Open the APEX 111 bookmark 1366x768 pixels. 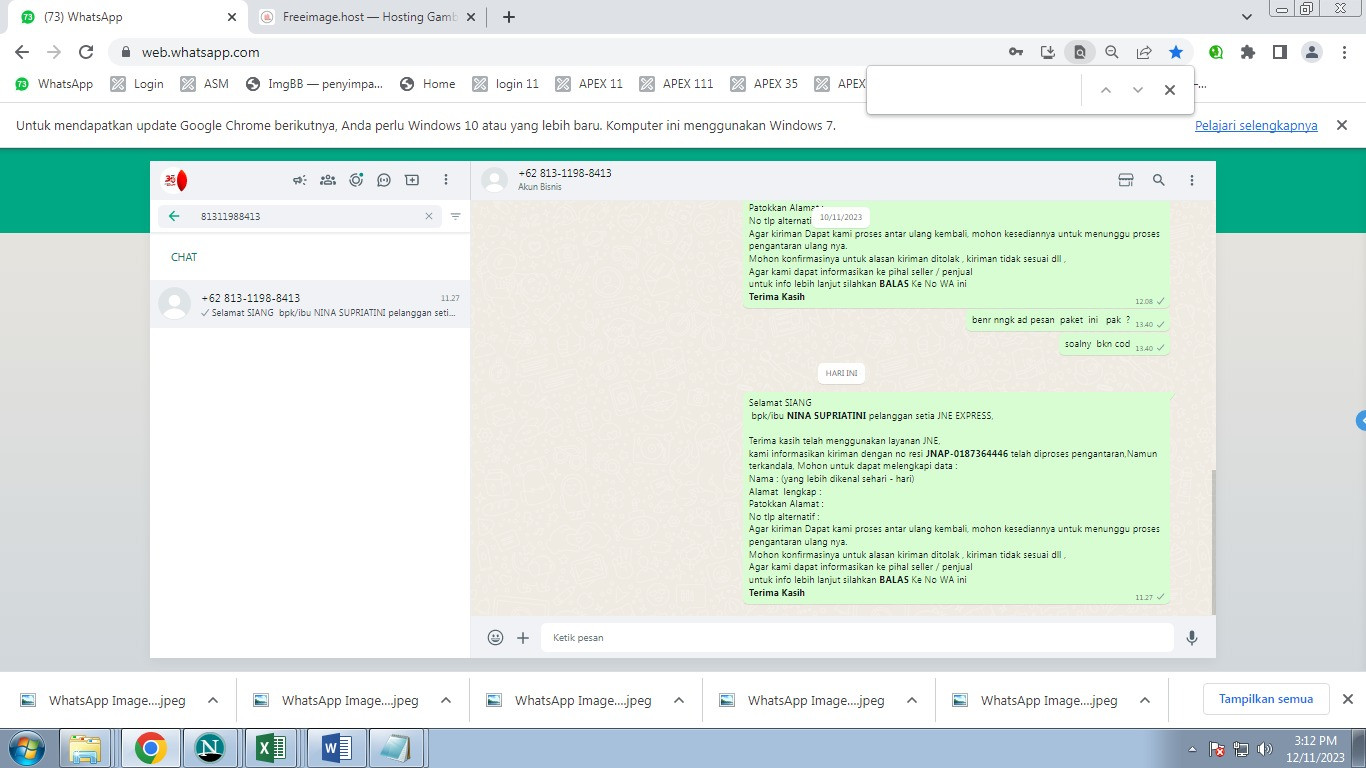pos(676,84)
